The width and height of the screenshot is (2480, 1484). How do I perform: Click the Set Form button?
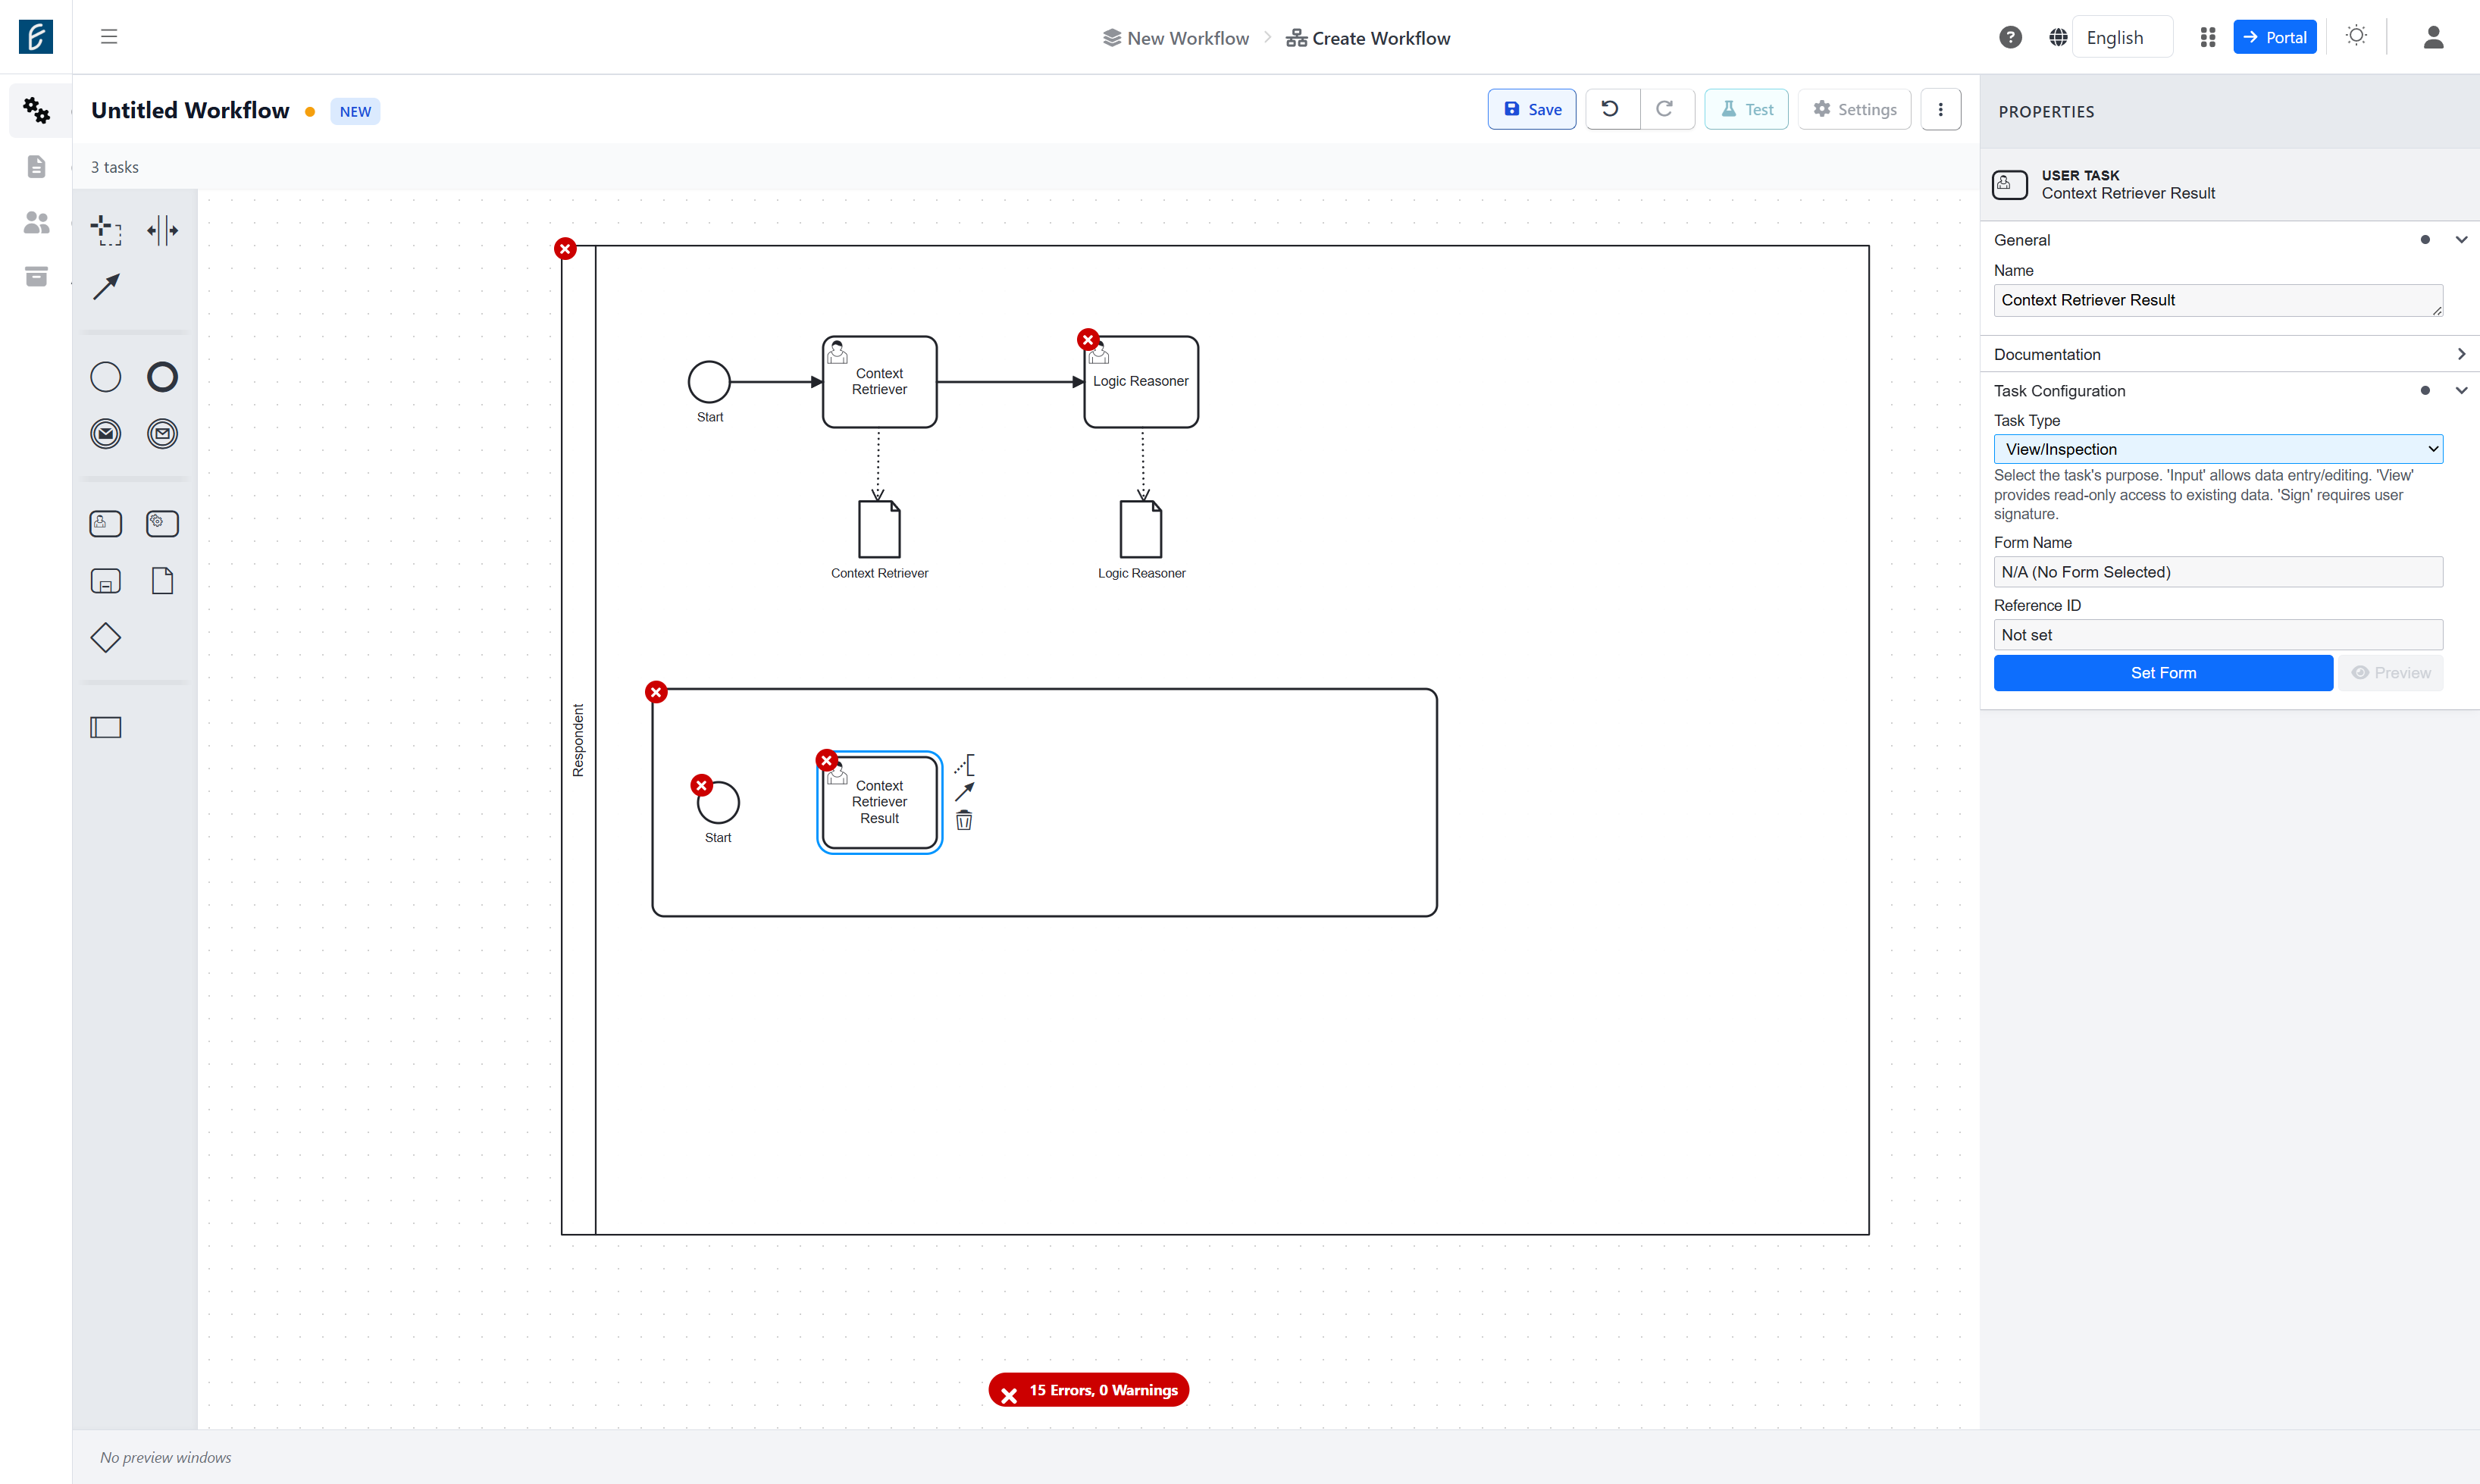pyautogui.click(x=2163, y=673)
